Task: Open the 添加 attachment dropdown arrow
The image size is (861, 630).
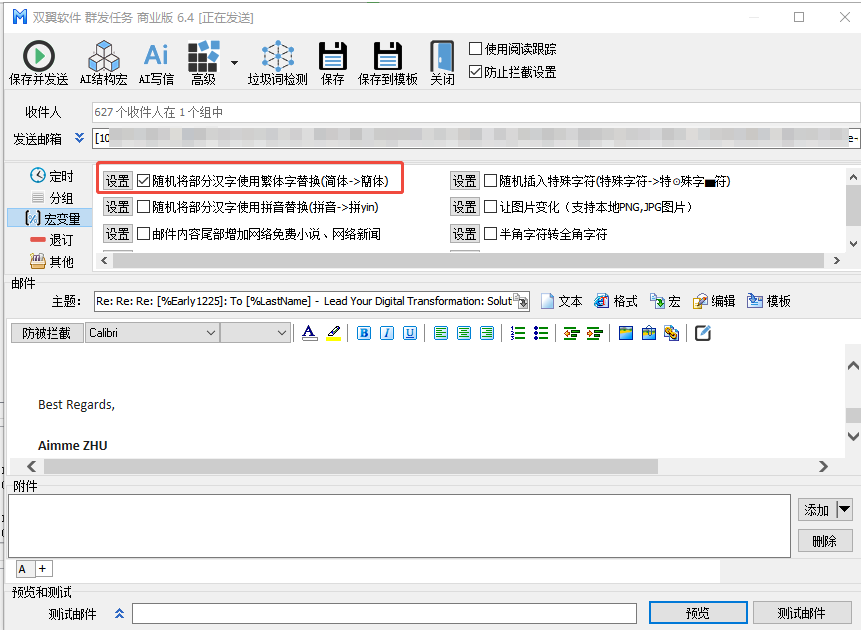Action: (844, 509)
